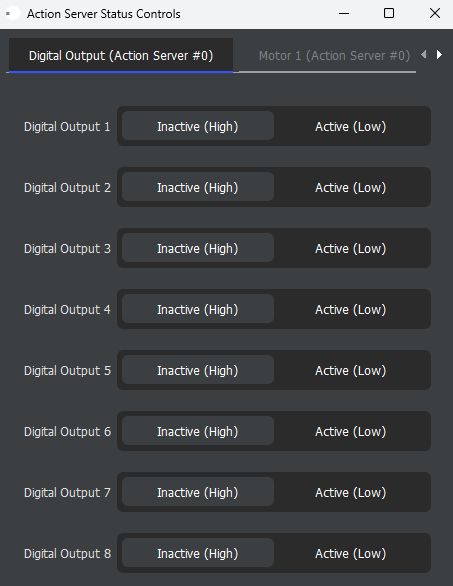
Task: Maximize the Action Server Status Controls window
Action: (x=389, y=13)
